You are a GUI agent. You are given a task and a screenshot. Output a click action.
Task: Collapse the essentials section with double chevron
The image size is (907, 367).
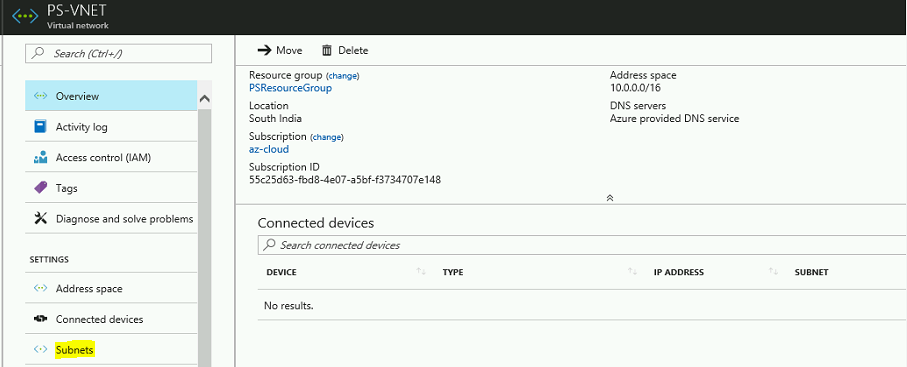tap(610, 197)
